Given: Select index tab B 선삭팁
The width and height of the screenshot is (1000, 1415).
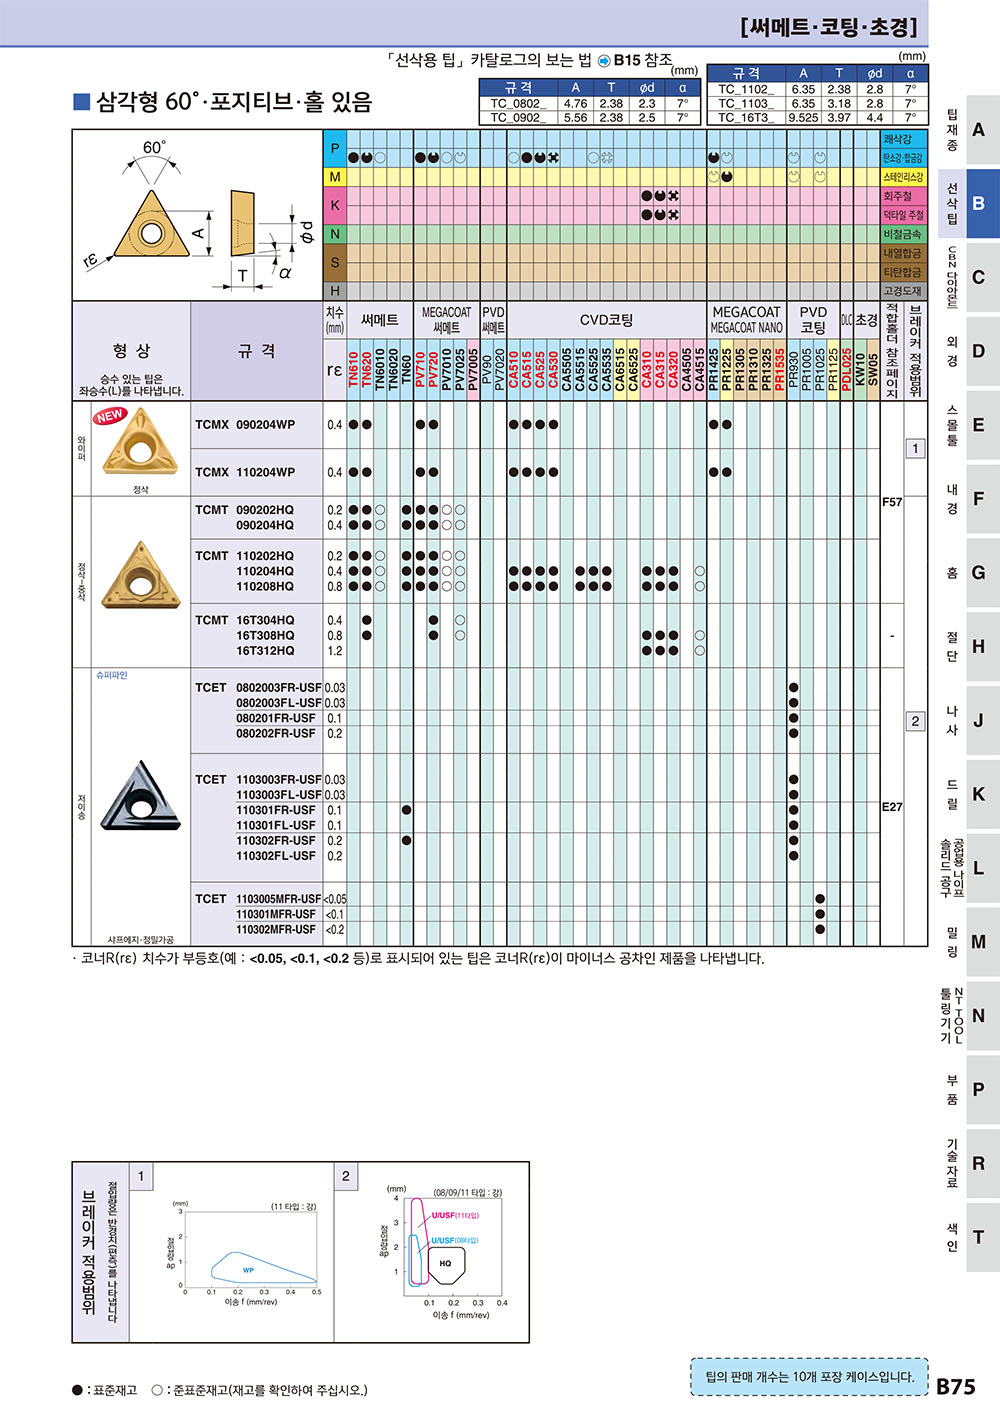Looking at the screenshot, I should tap(968, 204).
